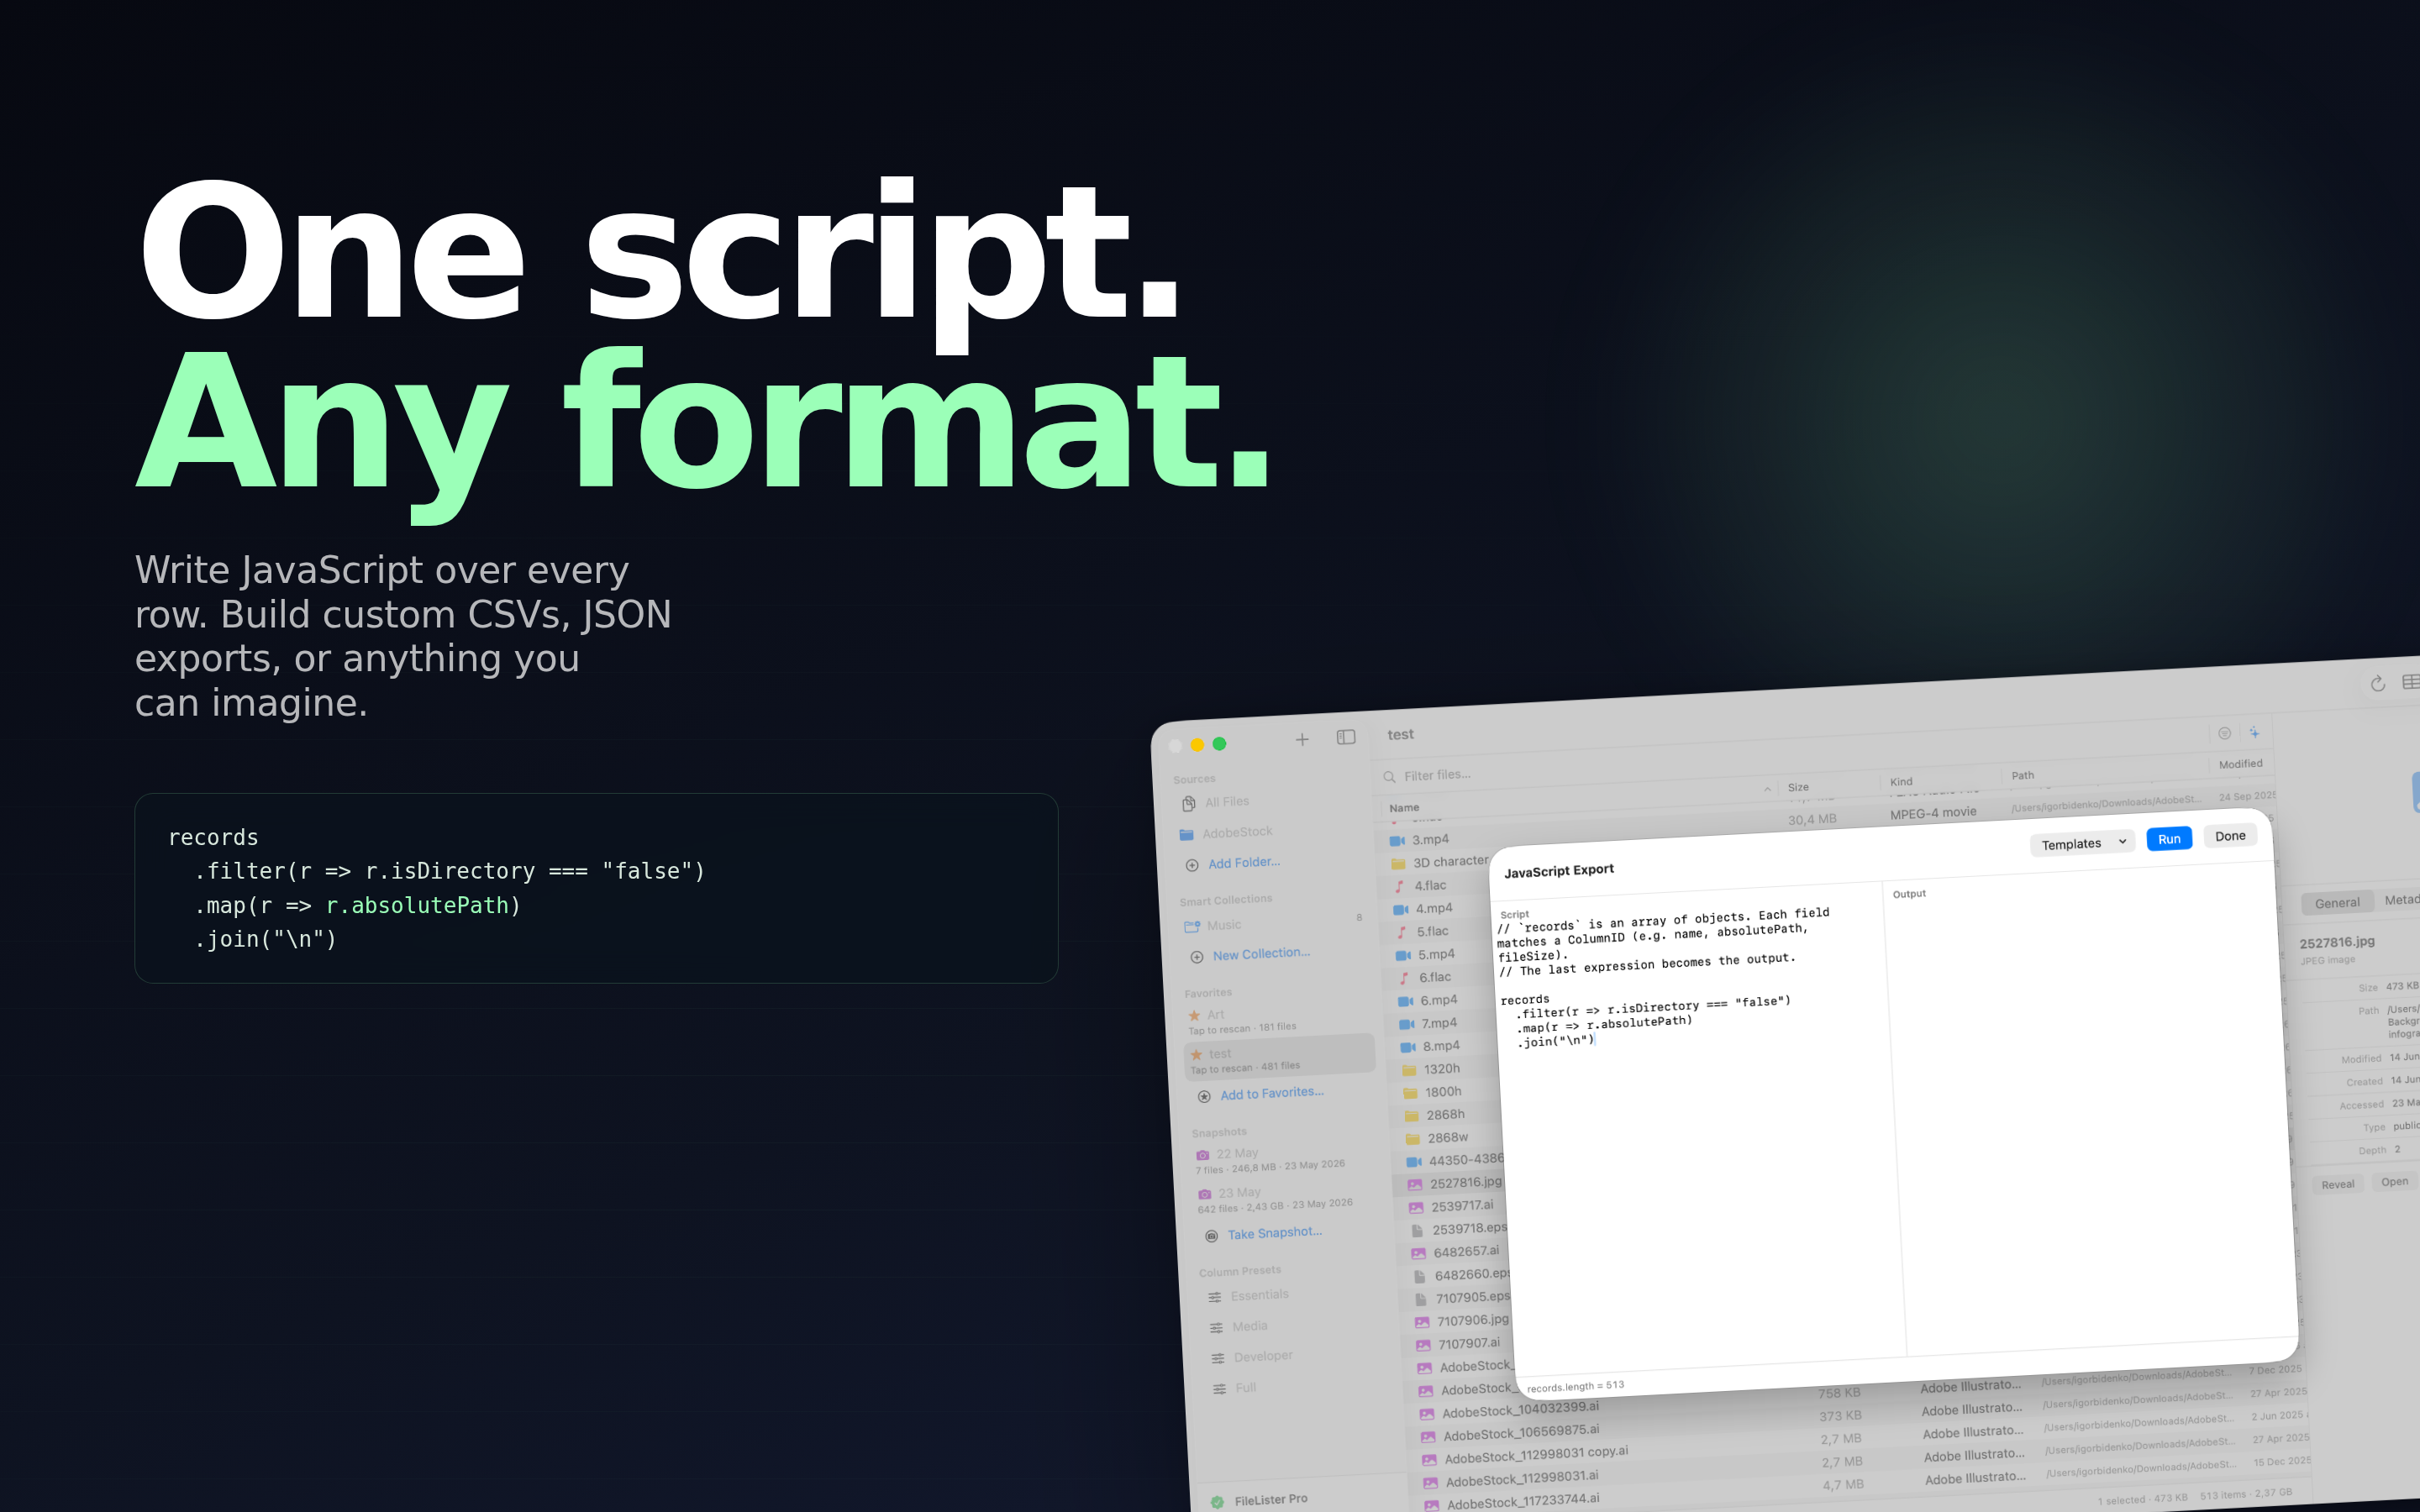Click the New Collection plus-circle icon

pos(1197,957)
